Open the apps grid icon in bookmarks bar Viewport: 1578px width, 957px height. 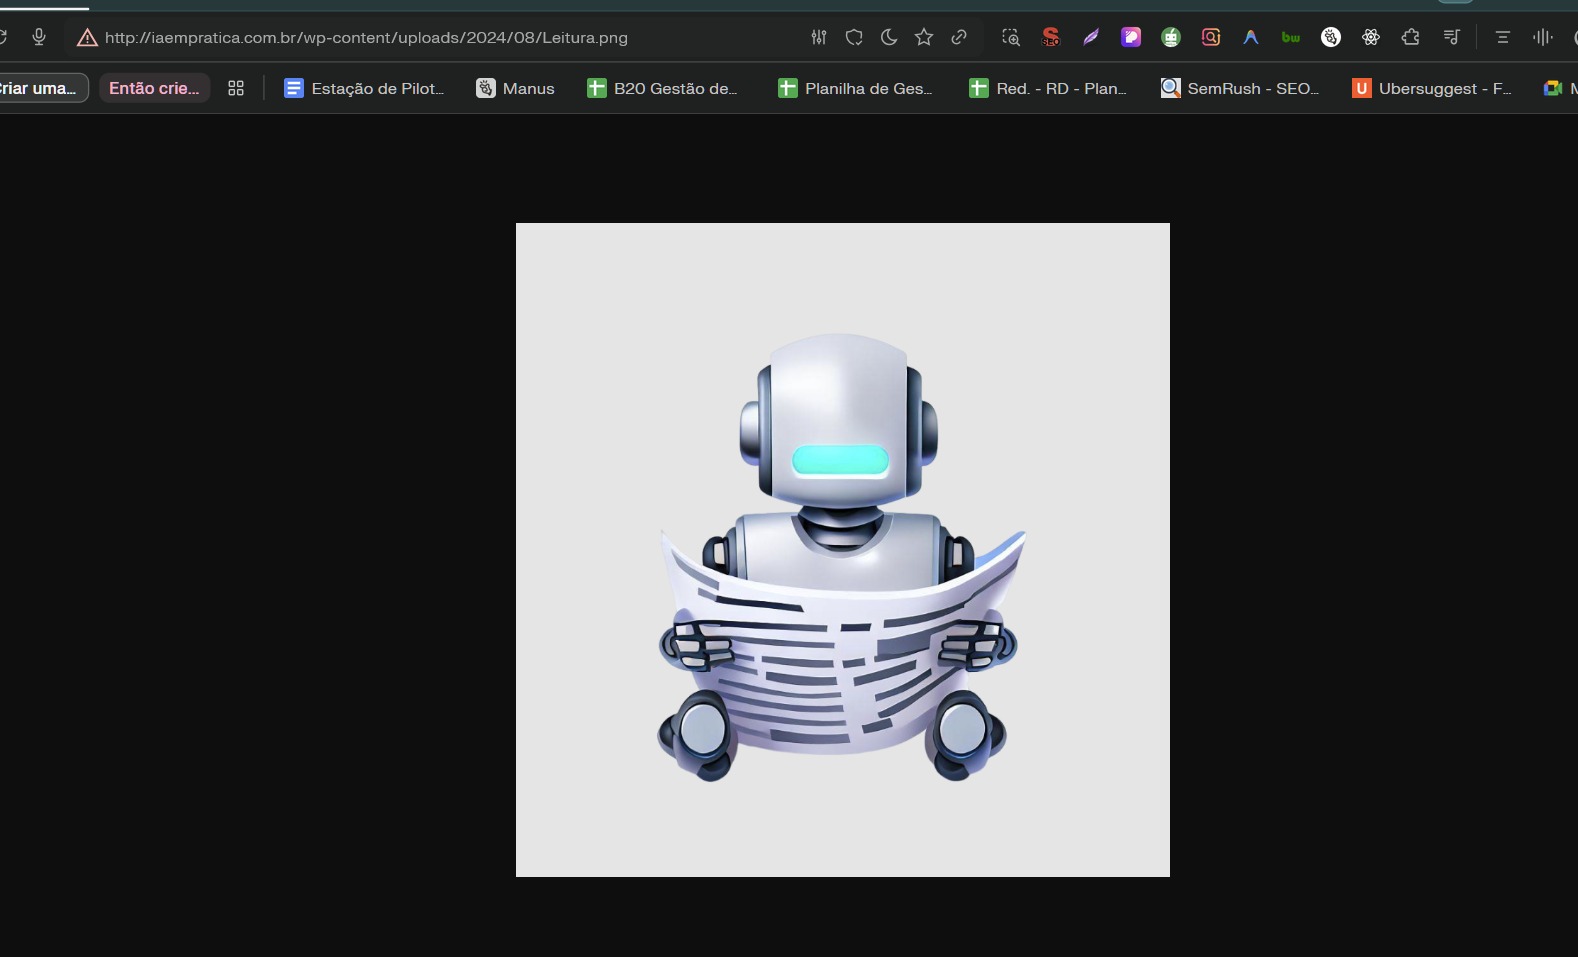click(236, 88)
